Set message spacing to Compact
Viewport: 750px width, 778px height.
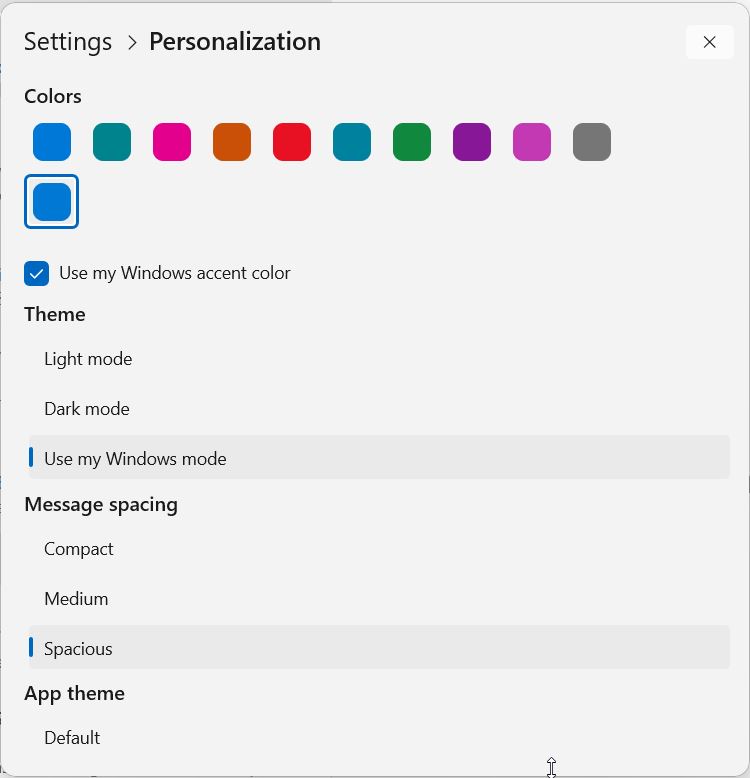pyautogui.click(x=79, y=549)
